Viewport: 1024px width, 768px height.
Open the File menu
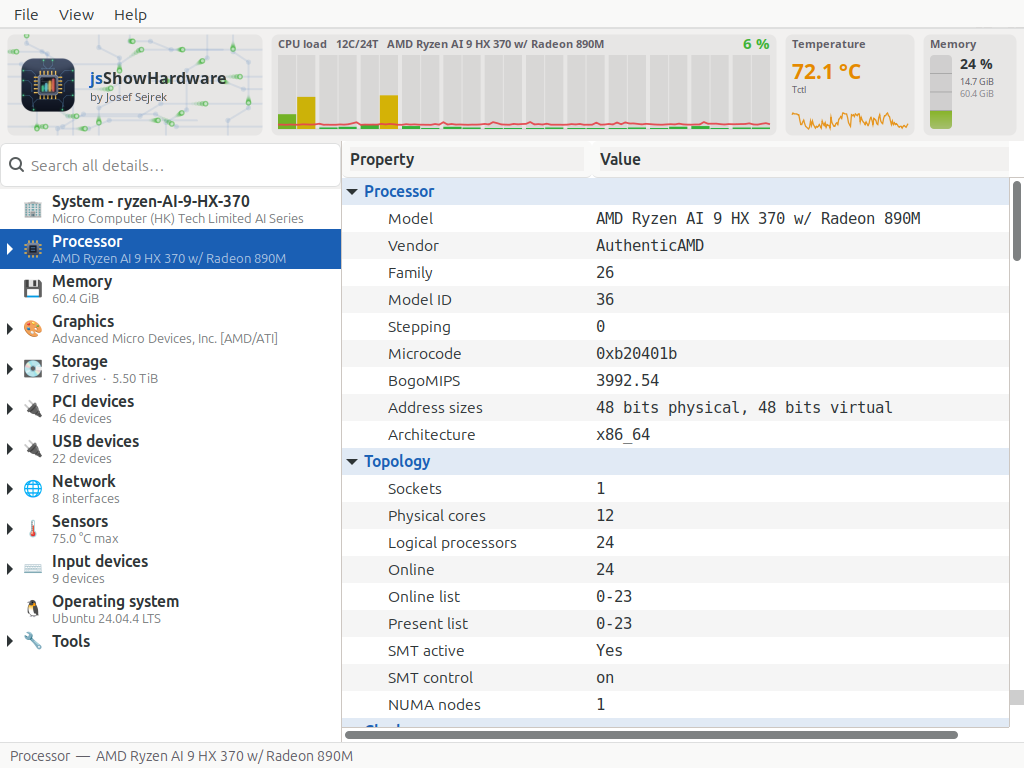tap(26, 14)
